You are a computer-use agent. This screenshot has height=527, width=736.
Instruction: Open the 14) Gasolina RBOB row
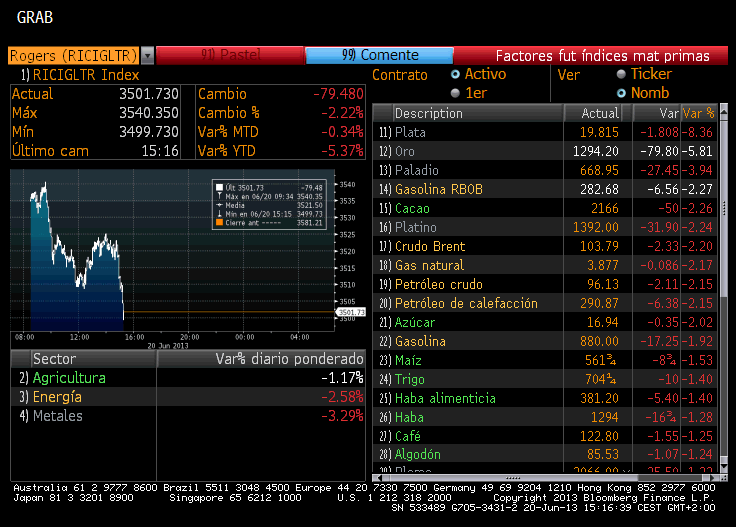(x=545, y=189)
